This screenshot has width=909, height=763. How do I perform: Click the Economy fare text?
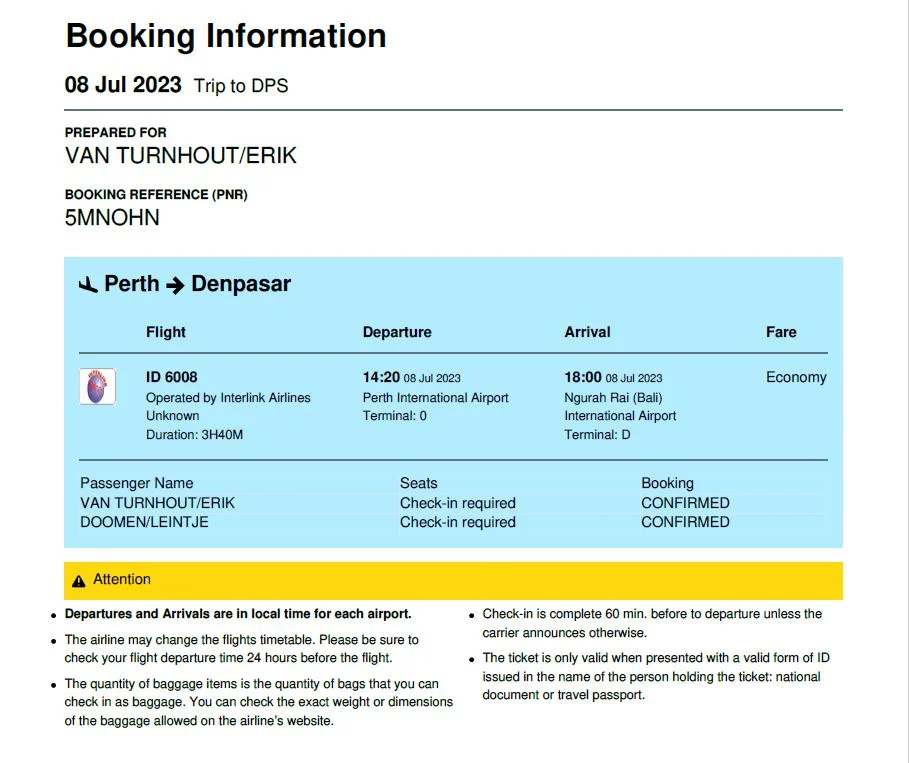click(796, 377)
